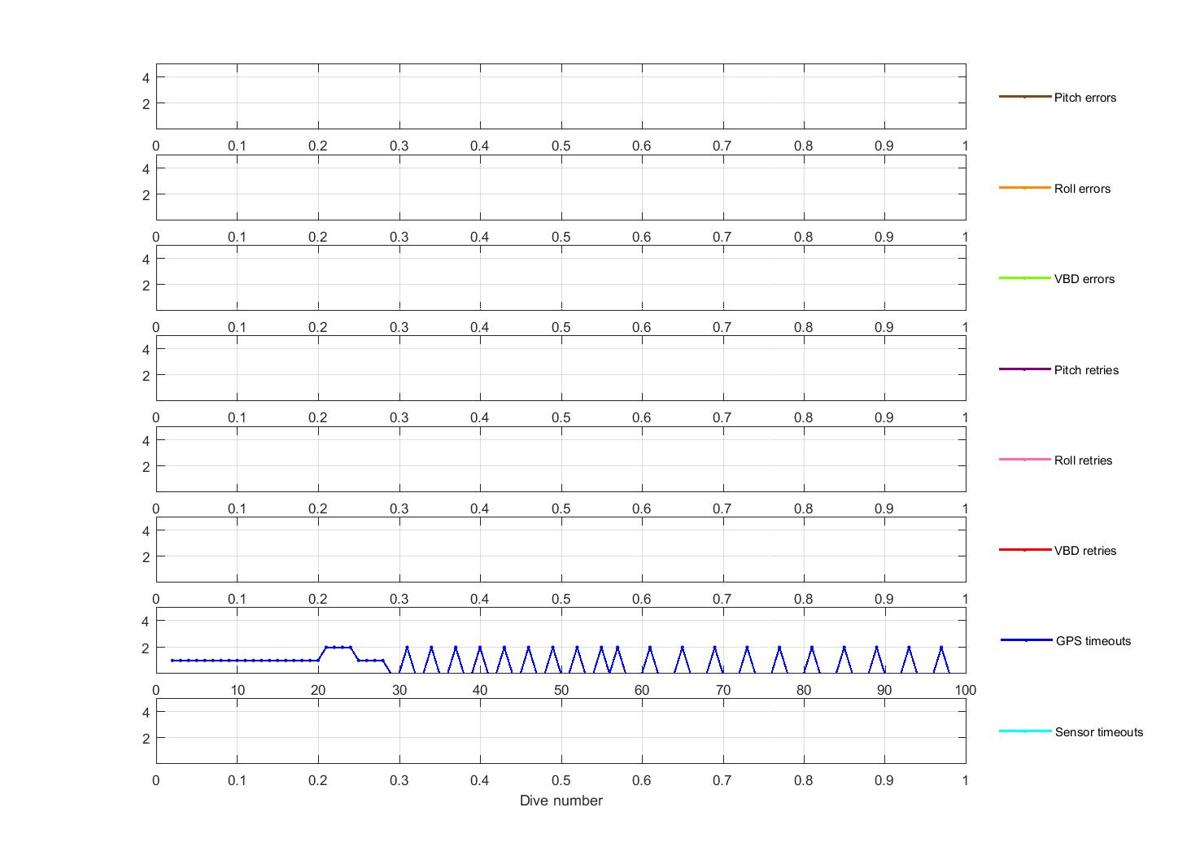This screenshot has height=859, width=1200.
Task: Click tick label '90' on GPS timeouts axis
Action: pyautogui.click(x=885, y=690)
